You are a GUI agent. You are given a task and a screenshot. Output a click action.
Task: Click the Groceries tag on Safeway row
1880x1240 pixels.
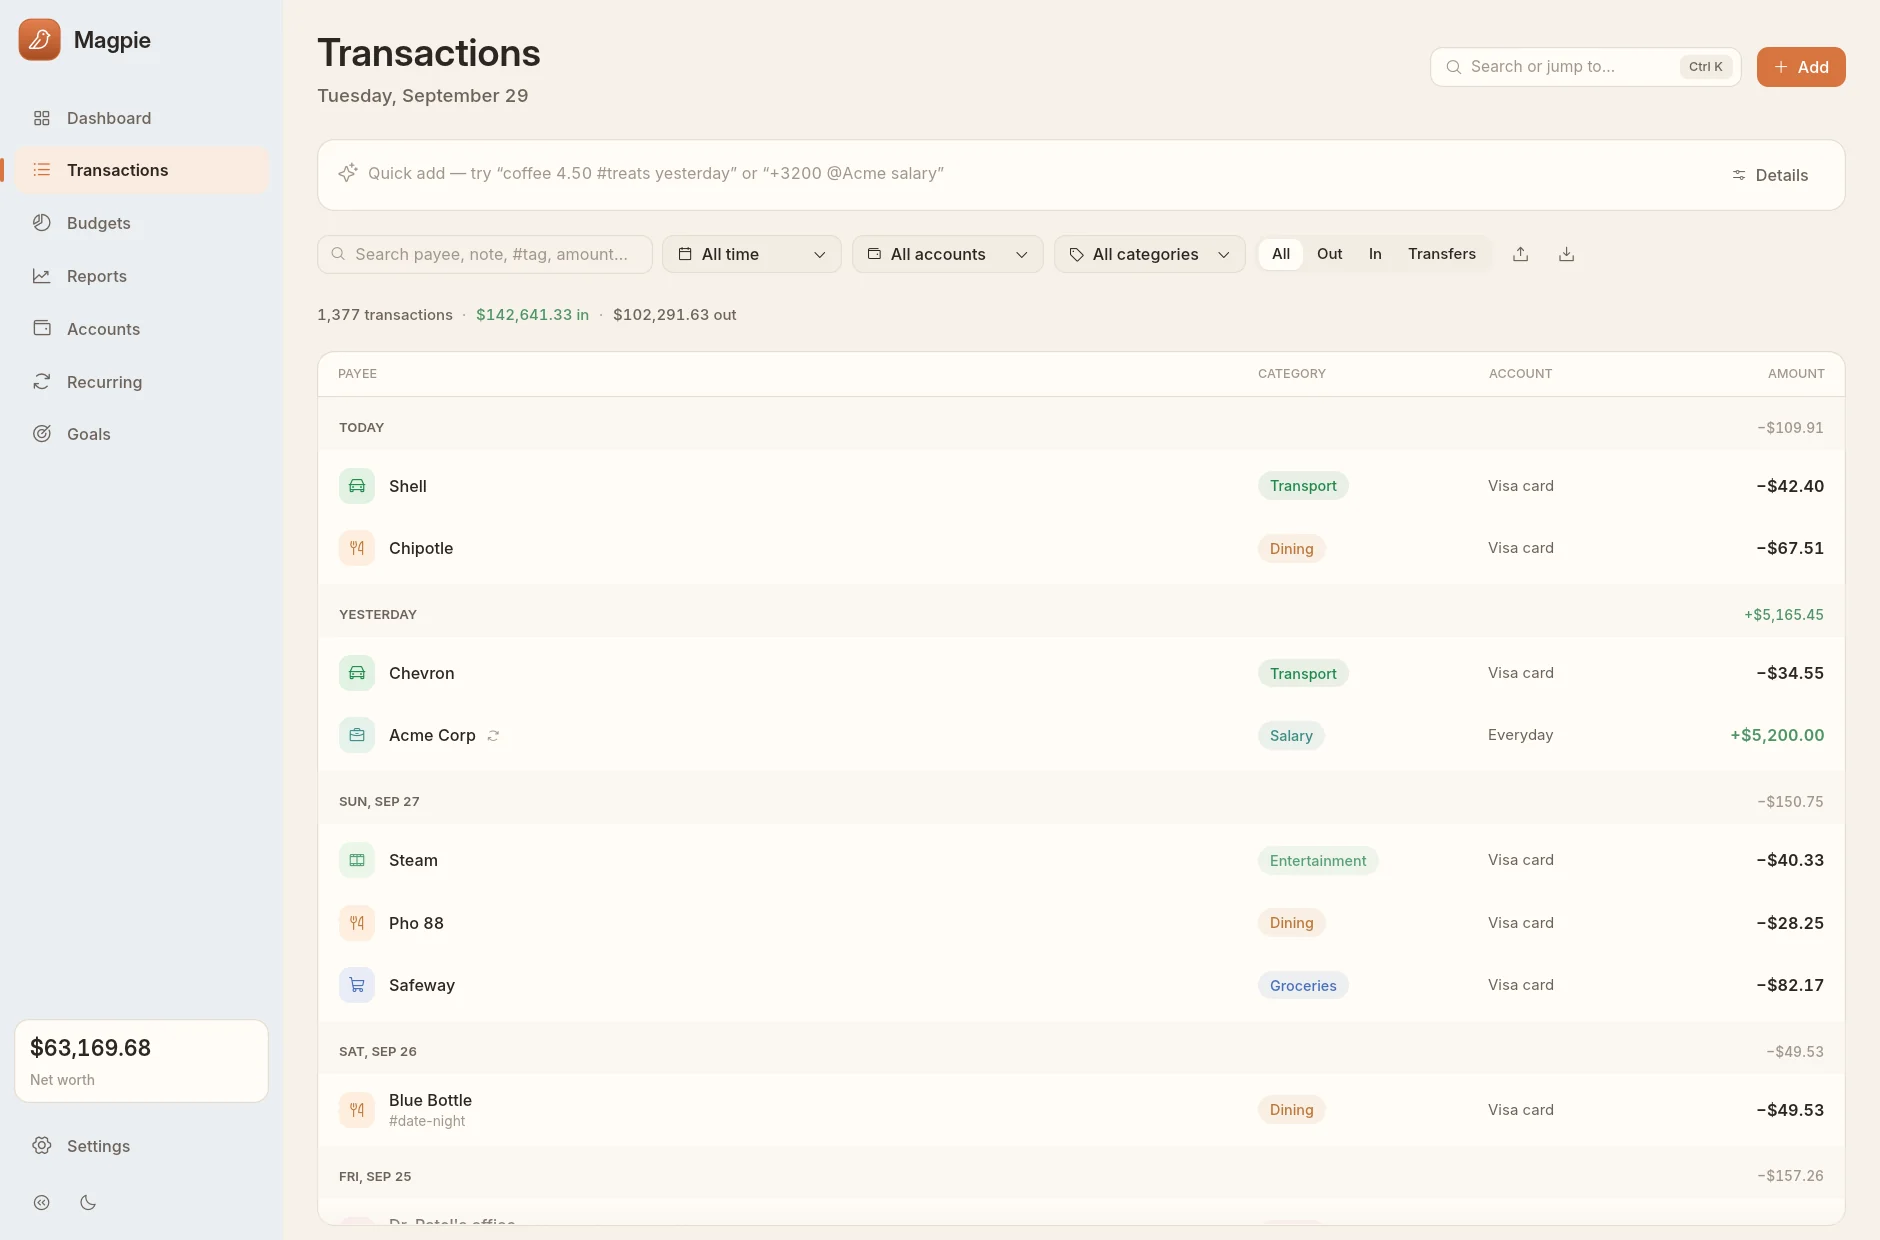[x=1303, y=986]
